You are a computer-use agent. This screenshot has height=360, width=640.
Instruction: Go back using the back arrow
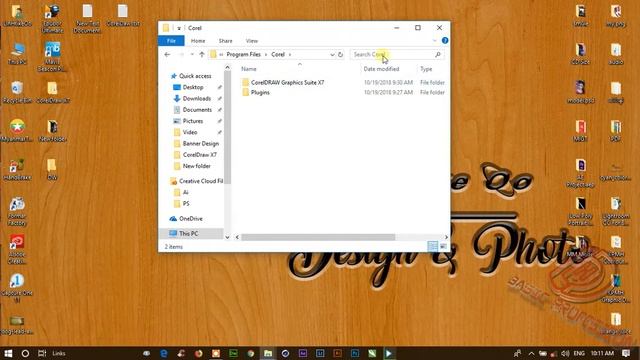click(167, 54)
